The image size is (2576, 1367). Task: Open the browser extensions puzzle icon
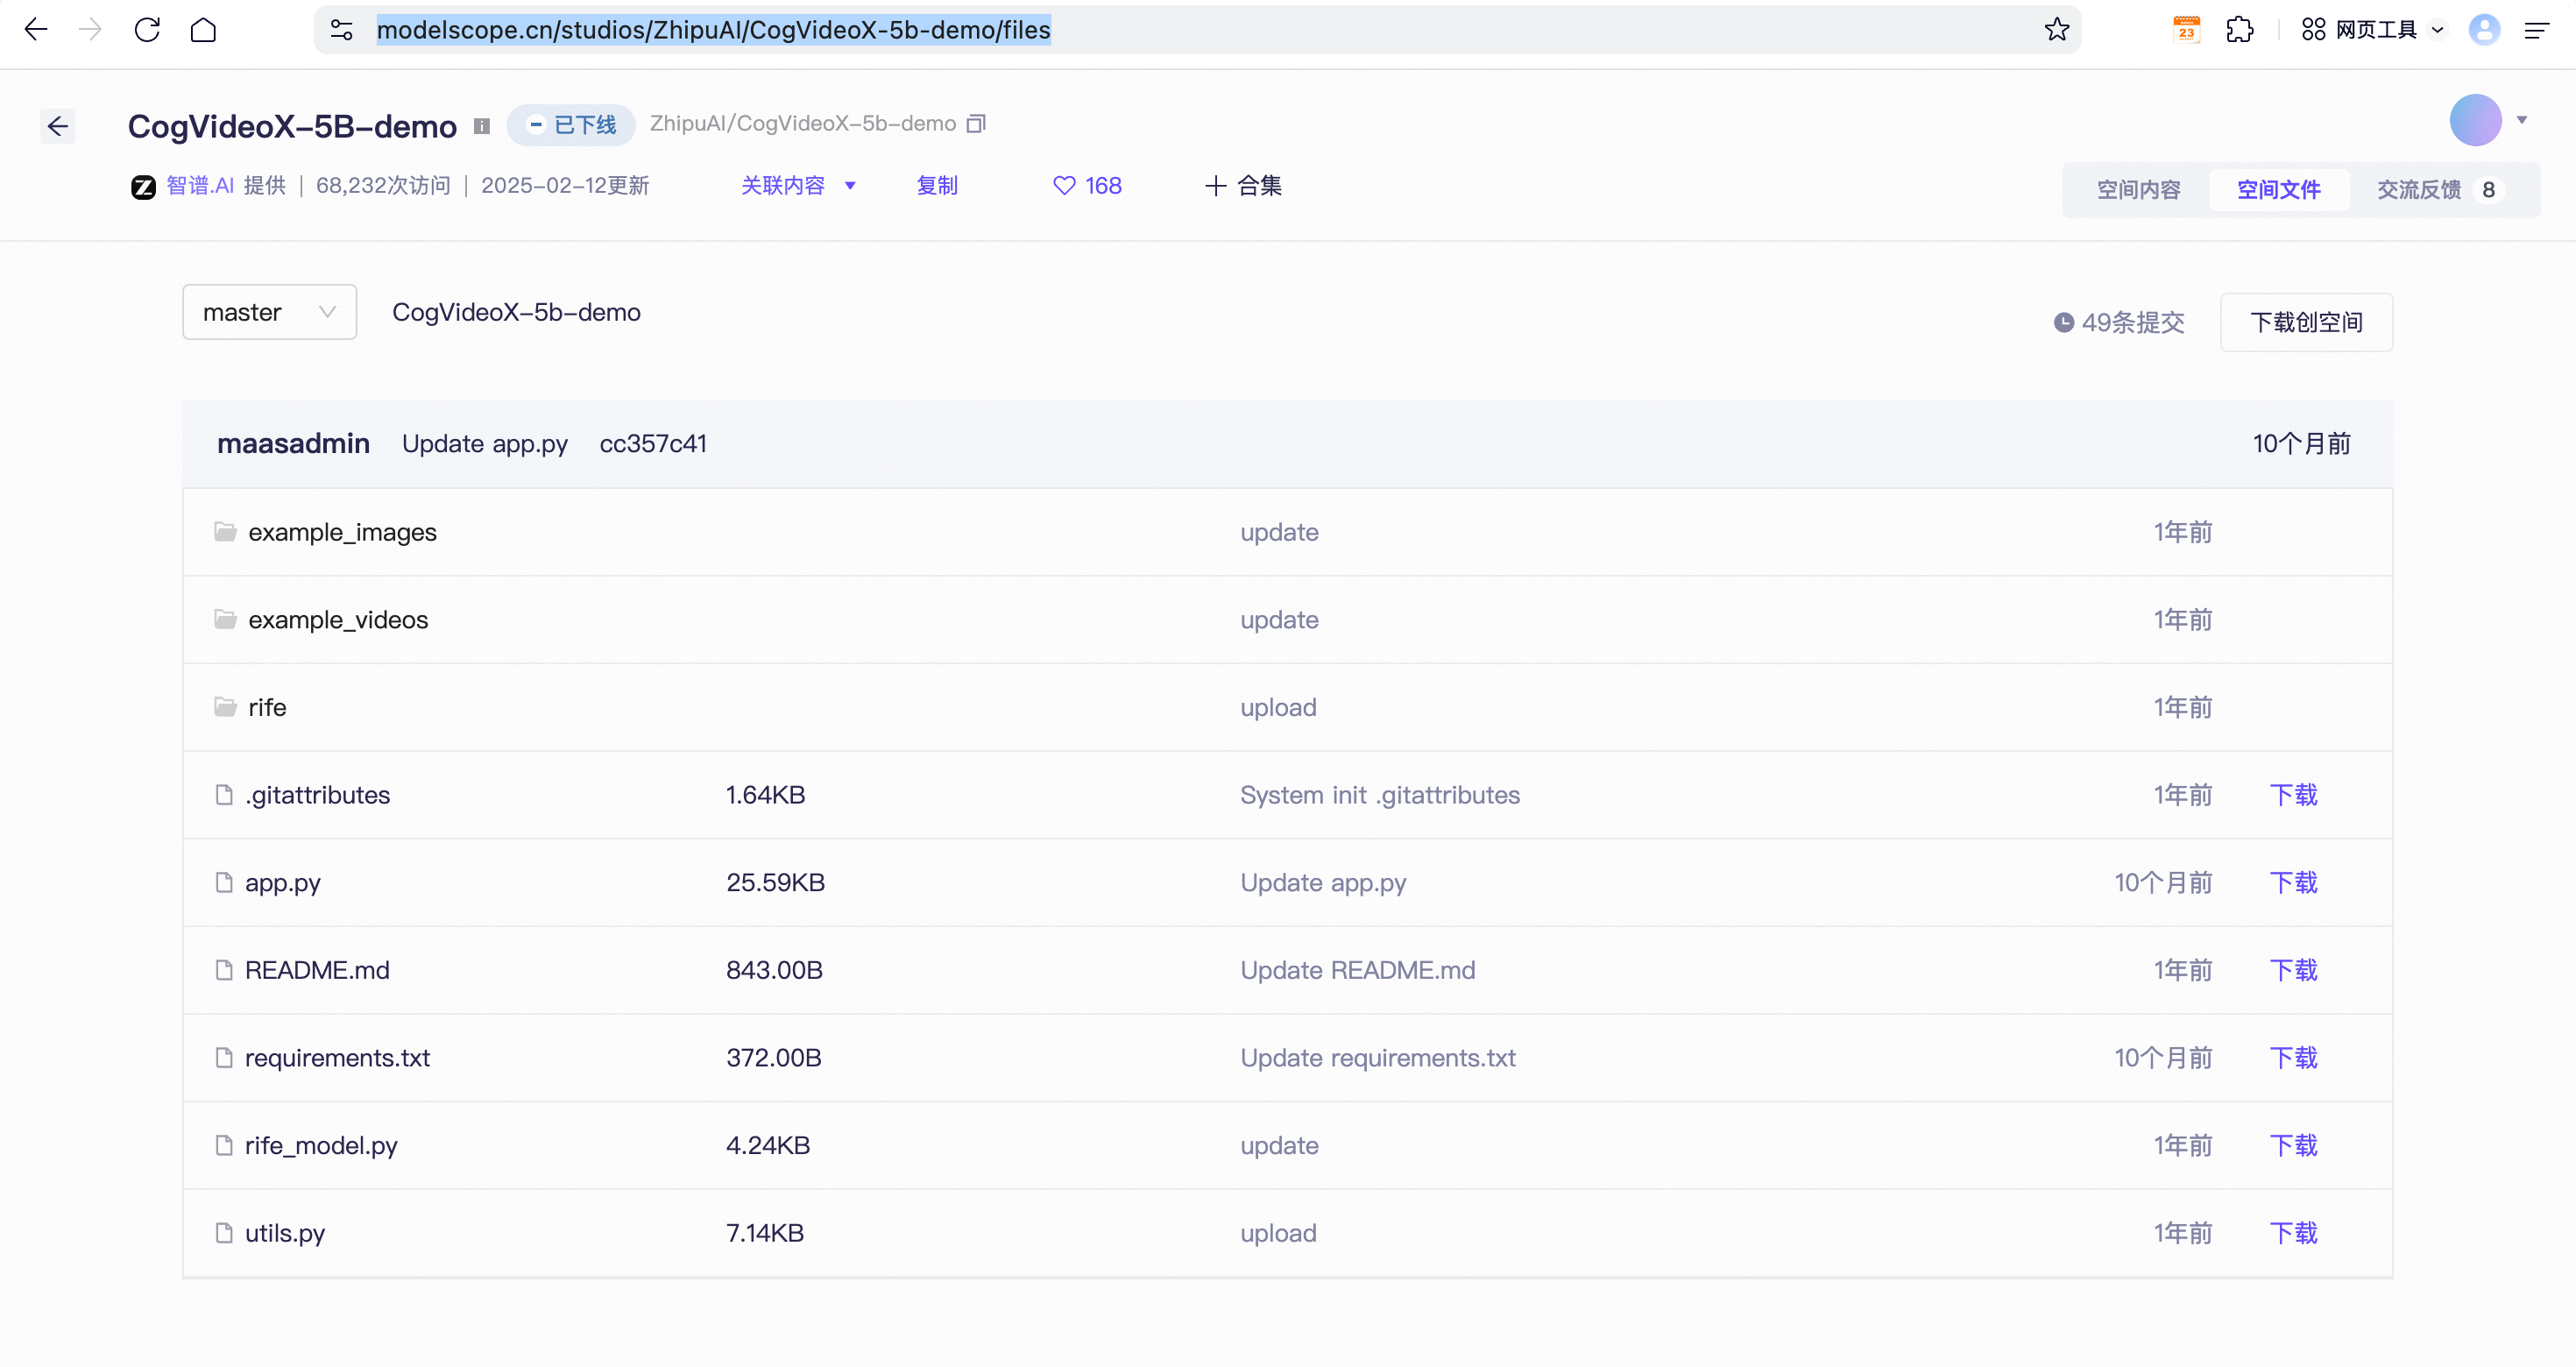pyautogui.click(x=2239, y=29)
